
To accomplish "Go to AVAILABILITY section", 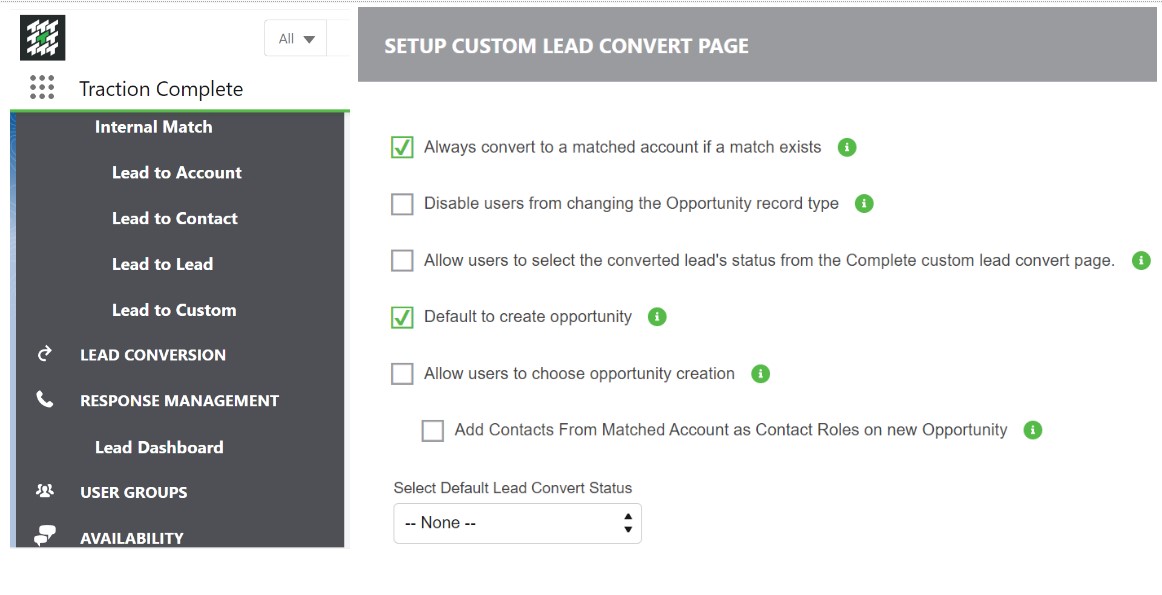I will tap(132, 538).
